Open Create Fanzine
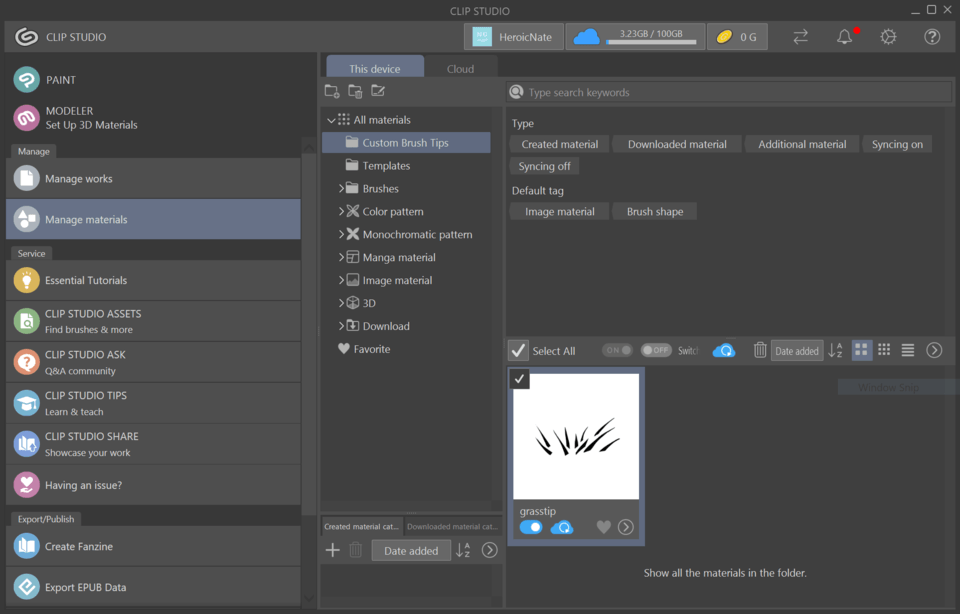This screenshot has width=960, height=614. [153, 546]
